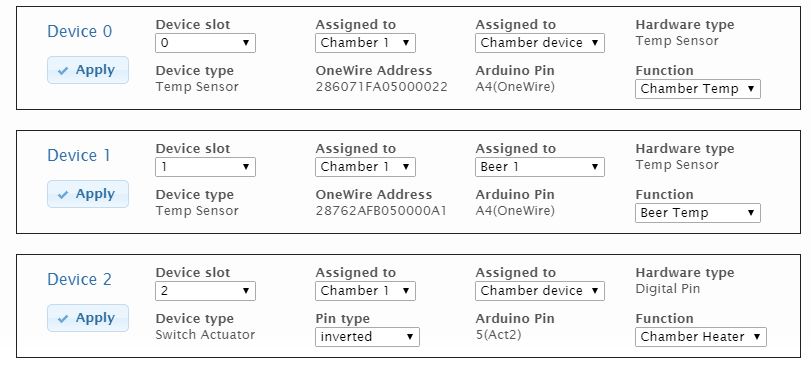Click the Device 0 heading
The width and height of the screenshot is (811, 368).
point(80,32)
